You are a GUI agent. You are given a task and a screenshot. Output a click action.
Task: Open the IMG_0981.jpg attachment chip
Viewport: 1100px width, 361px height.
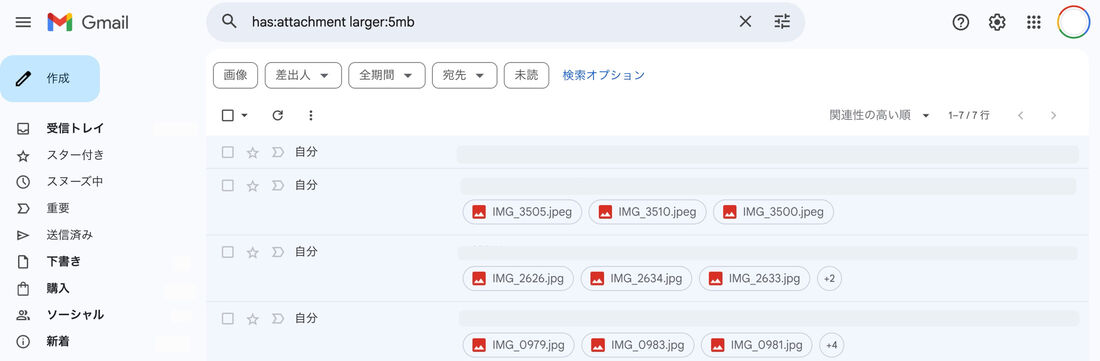756,345
